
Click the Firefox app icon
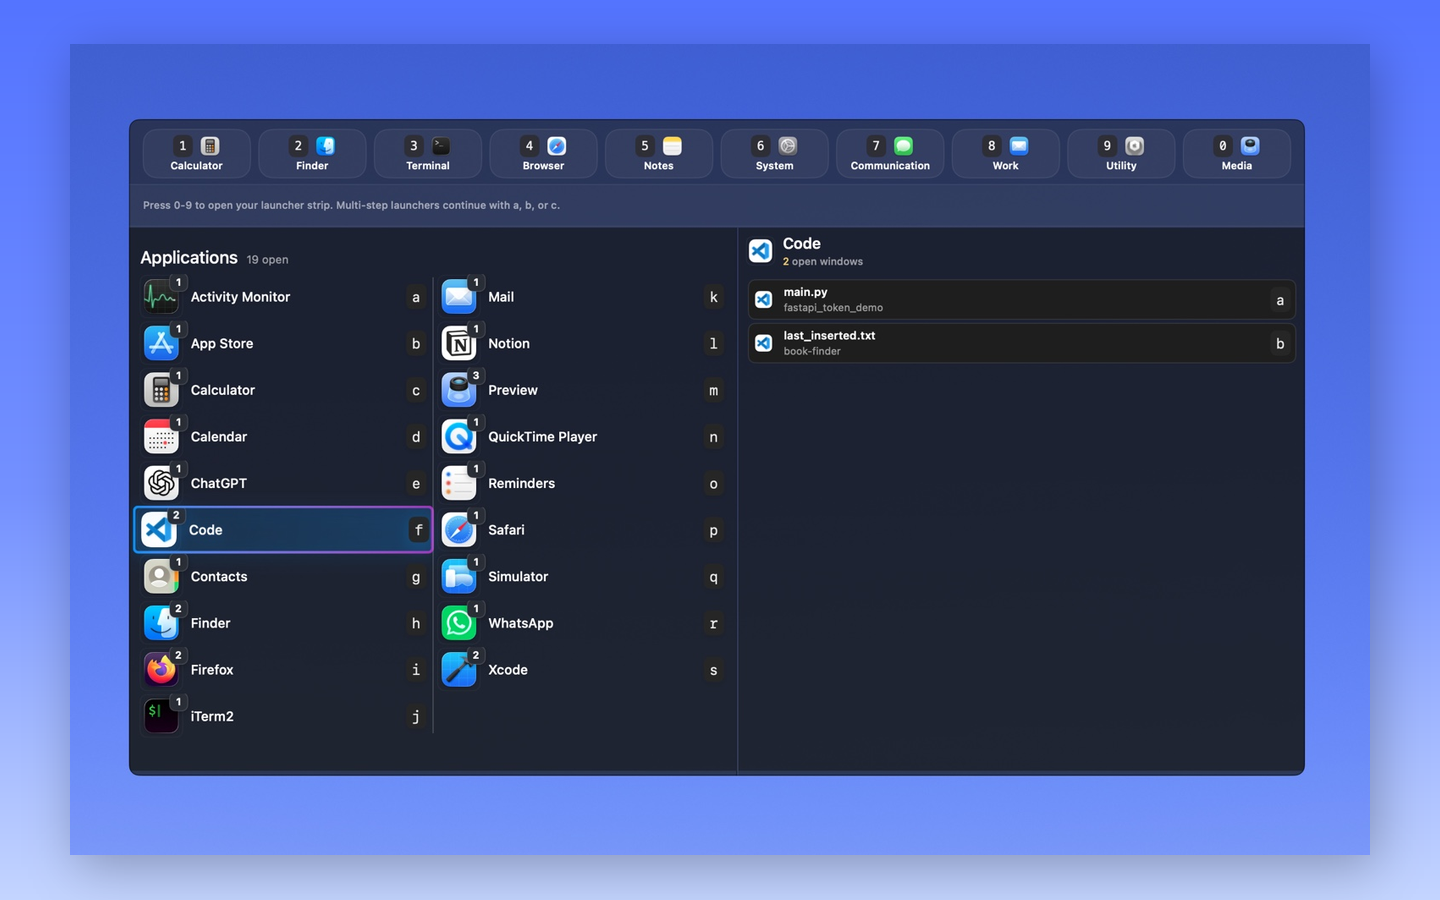tap(161, 670)
